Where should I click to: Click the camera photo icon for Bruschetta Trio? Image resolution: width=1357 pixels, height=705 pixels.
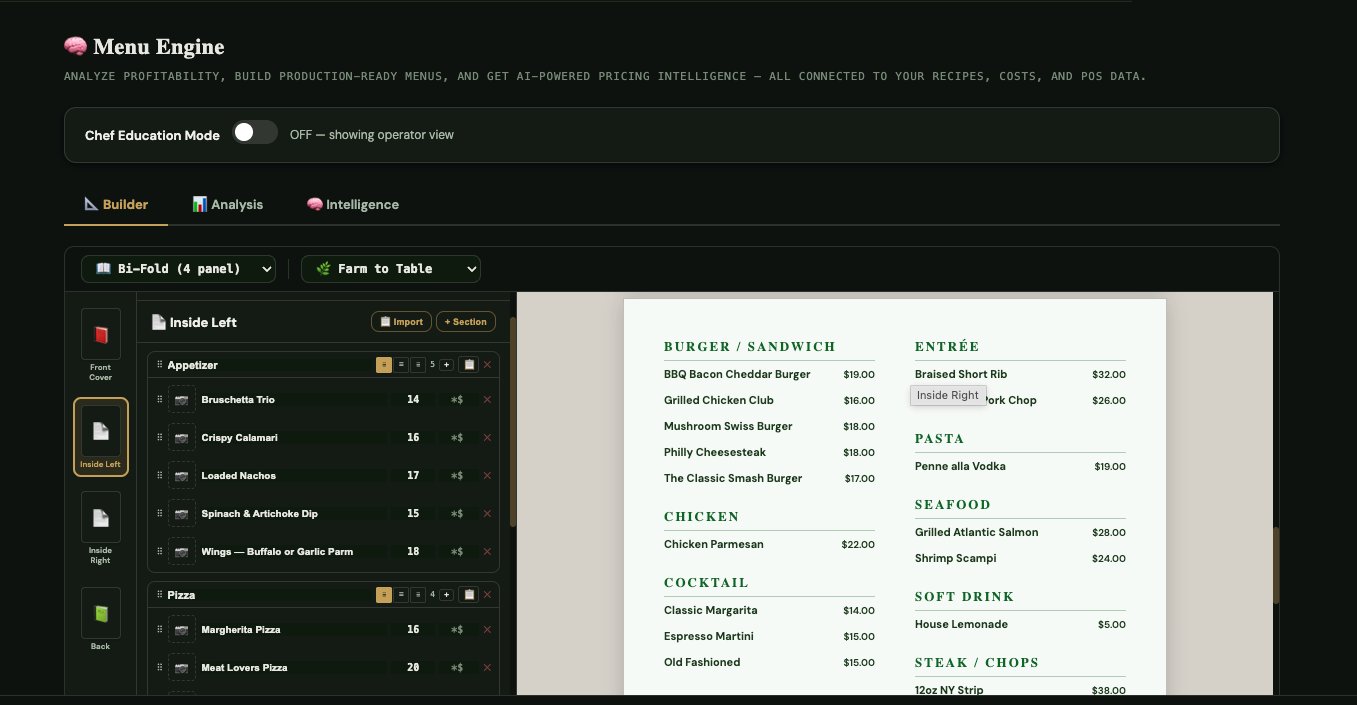coord(182,400)
